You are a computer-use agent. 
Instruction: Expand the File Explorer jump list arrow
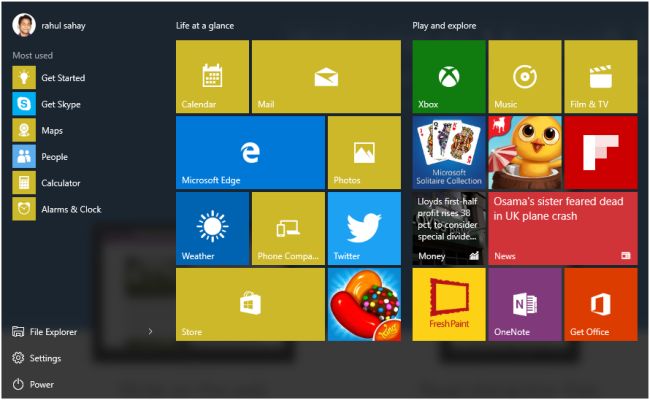pos(150,331)
